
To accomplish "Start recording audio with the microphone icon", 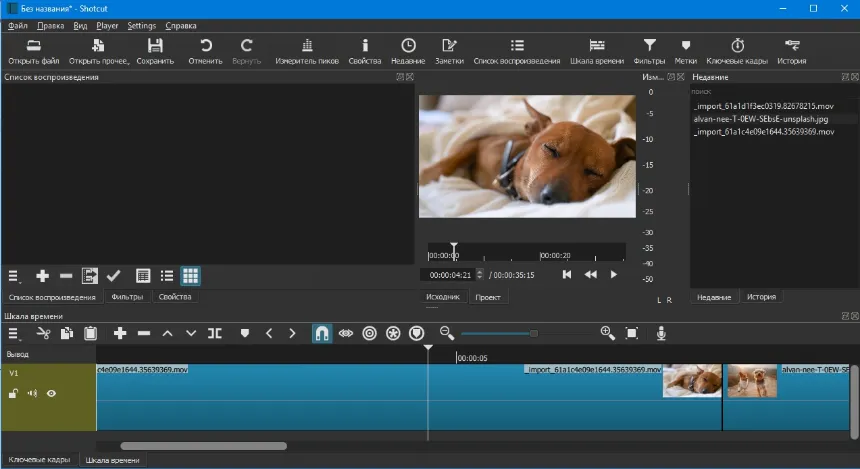I will click(661, 333).
